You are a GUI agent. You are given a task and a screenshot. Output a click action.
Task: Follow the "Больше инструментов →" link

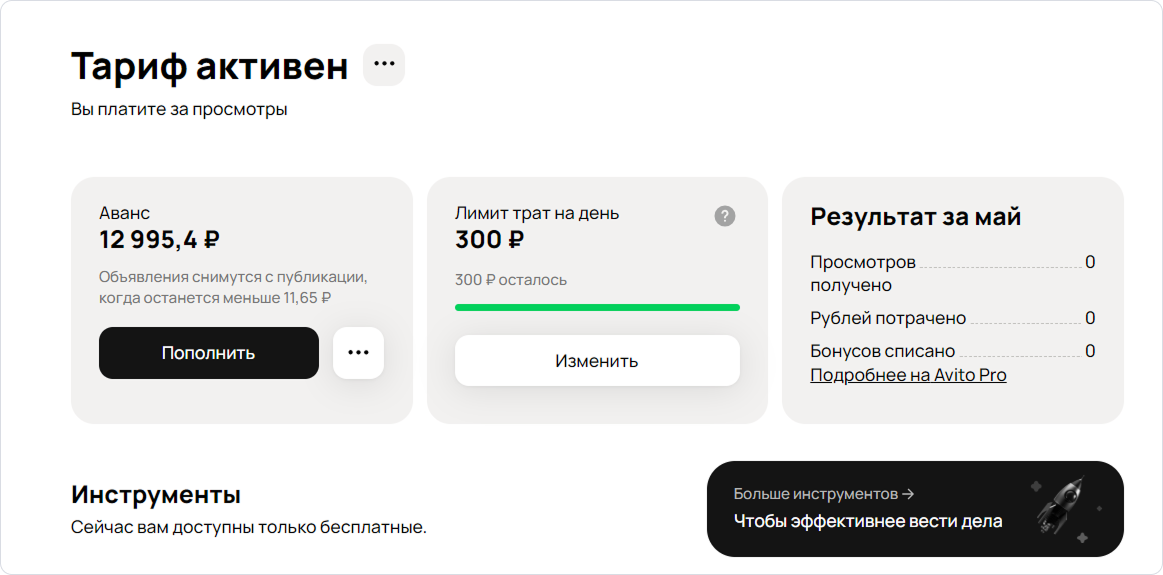tap(824, 494)
